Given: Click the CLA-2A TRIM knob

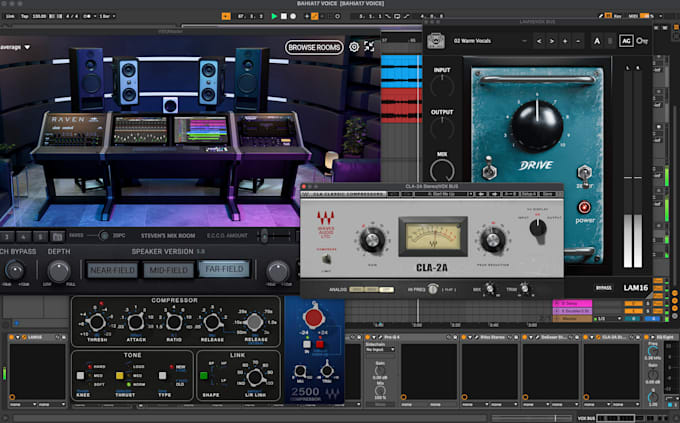Looking at the screenshot, I should [x=524, y=289].
